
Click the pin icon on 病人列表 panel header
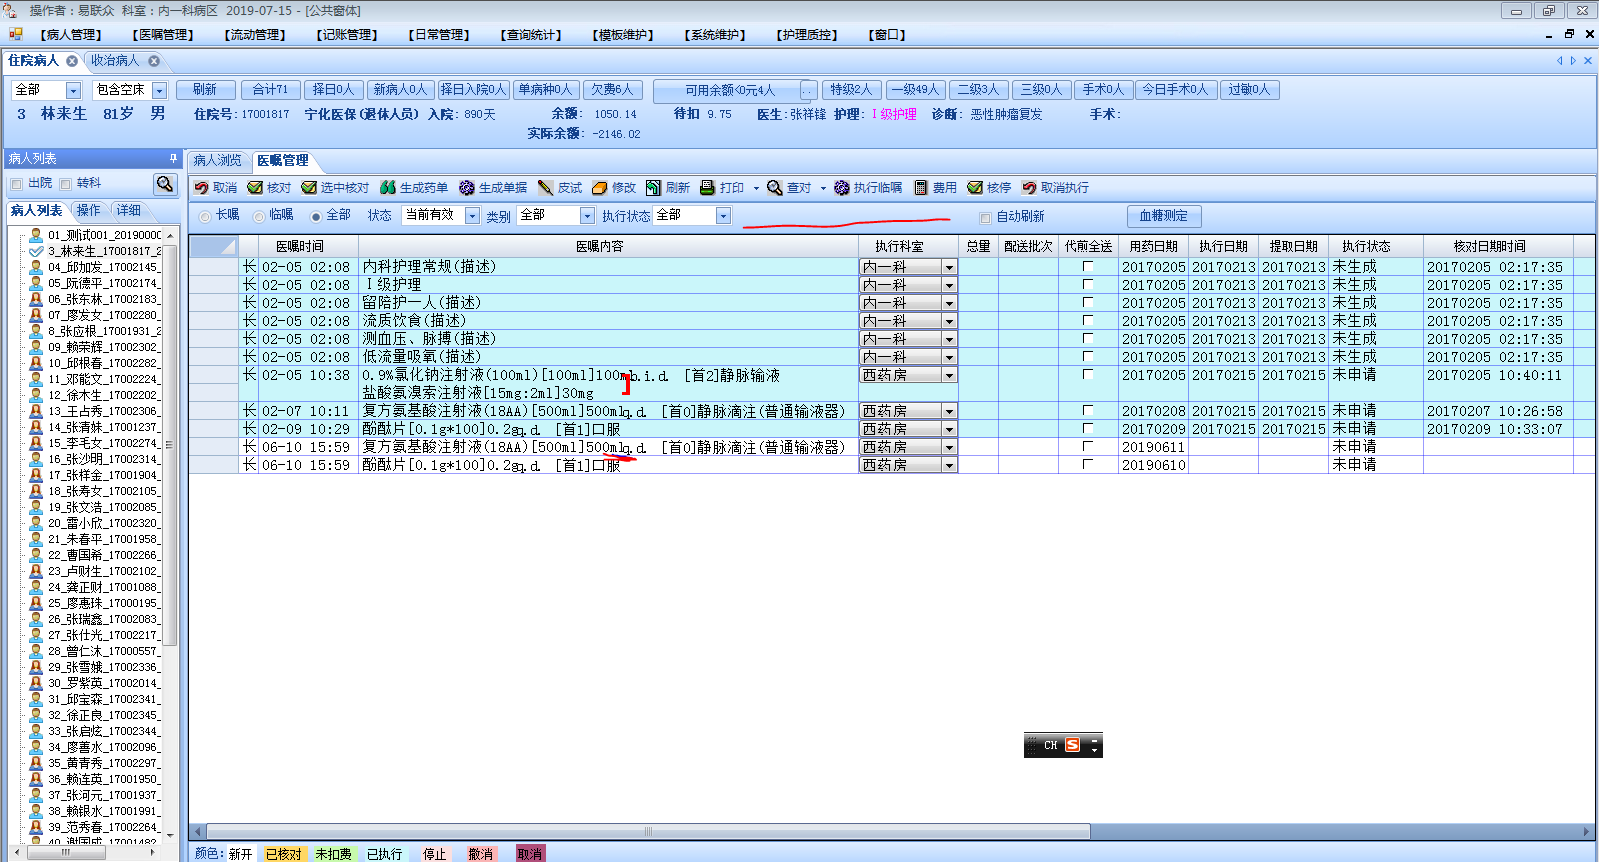pos(173,158)
